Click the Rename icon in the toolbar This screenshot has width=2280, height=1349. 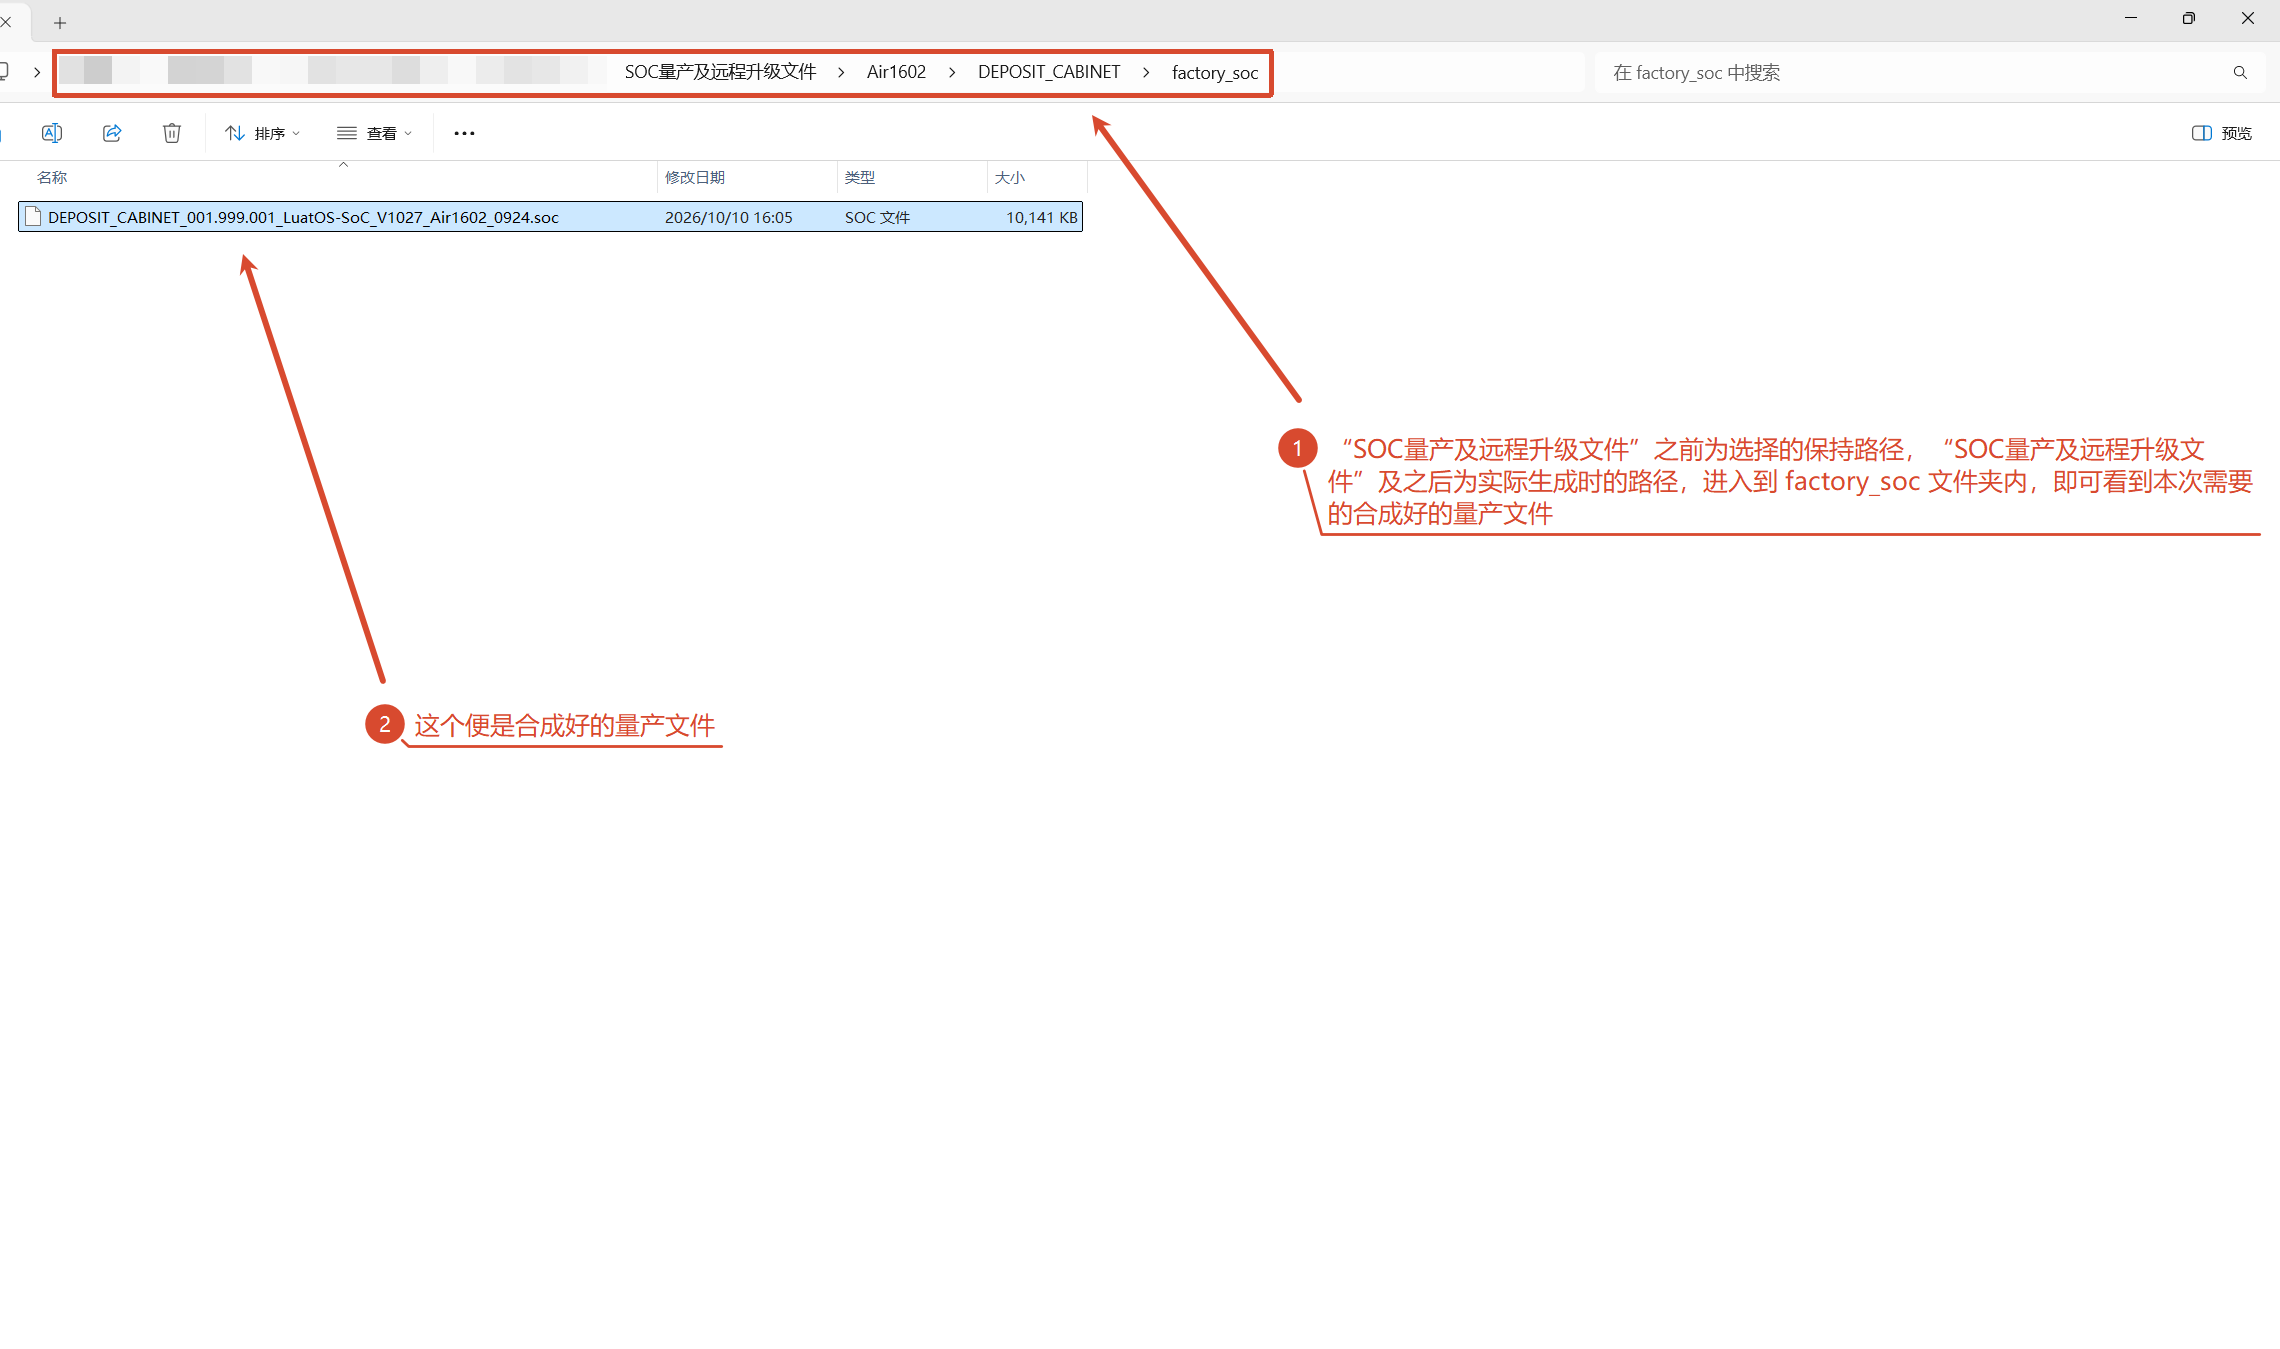coord(52,133)
